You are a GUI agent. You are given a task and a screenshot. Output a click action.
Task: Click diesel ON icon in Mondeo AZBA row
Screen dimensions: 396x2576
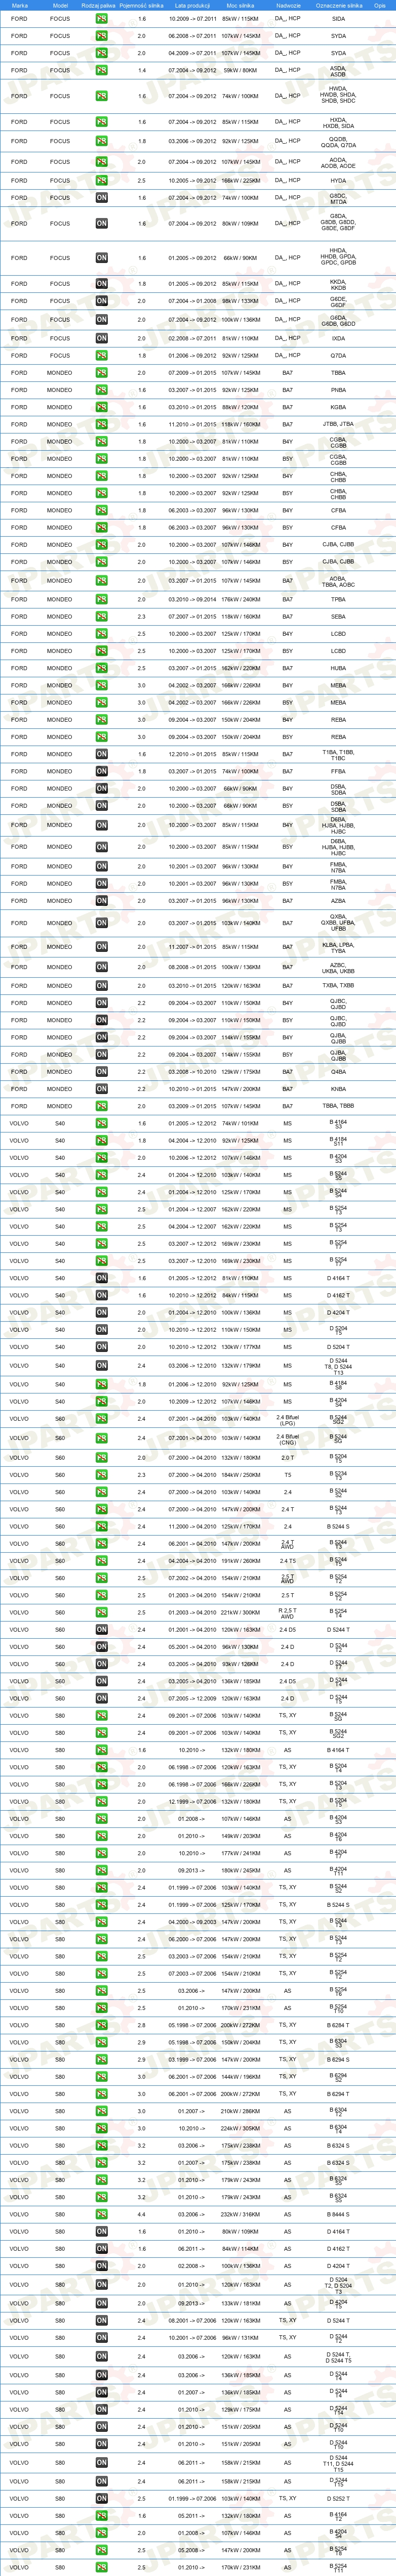[x=101, y=901]
